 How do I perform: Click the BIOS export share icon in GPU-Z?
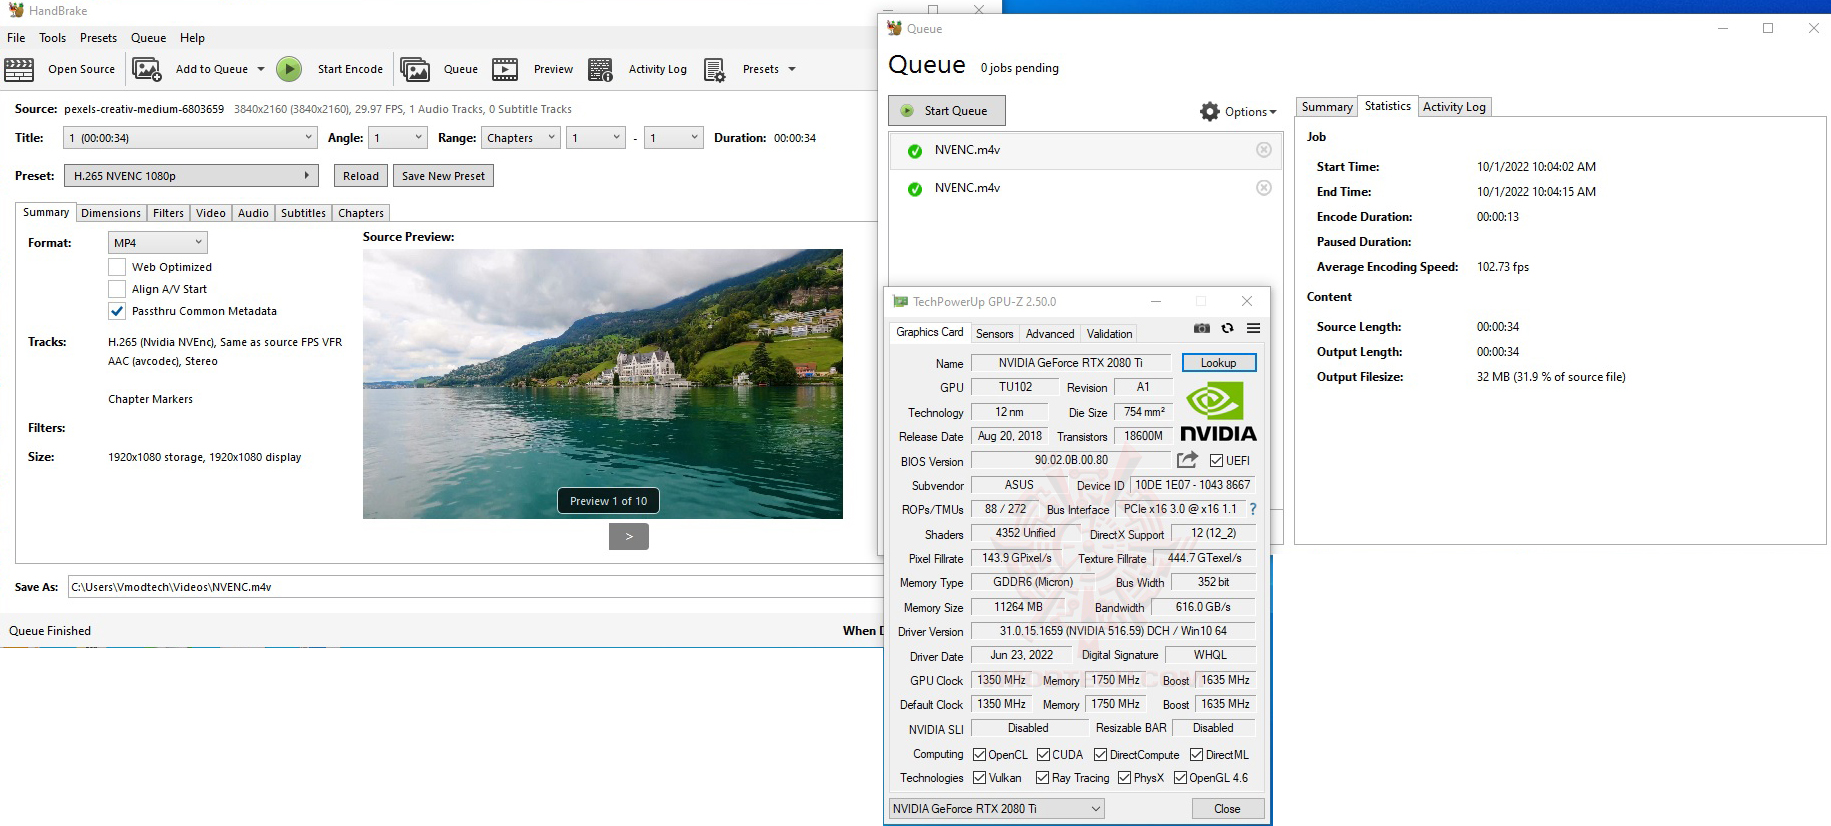point(1187,460)
